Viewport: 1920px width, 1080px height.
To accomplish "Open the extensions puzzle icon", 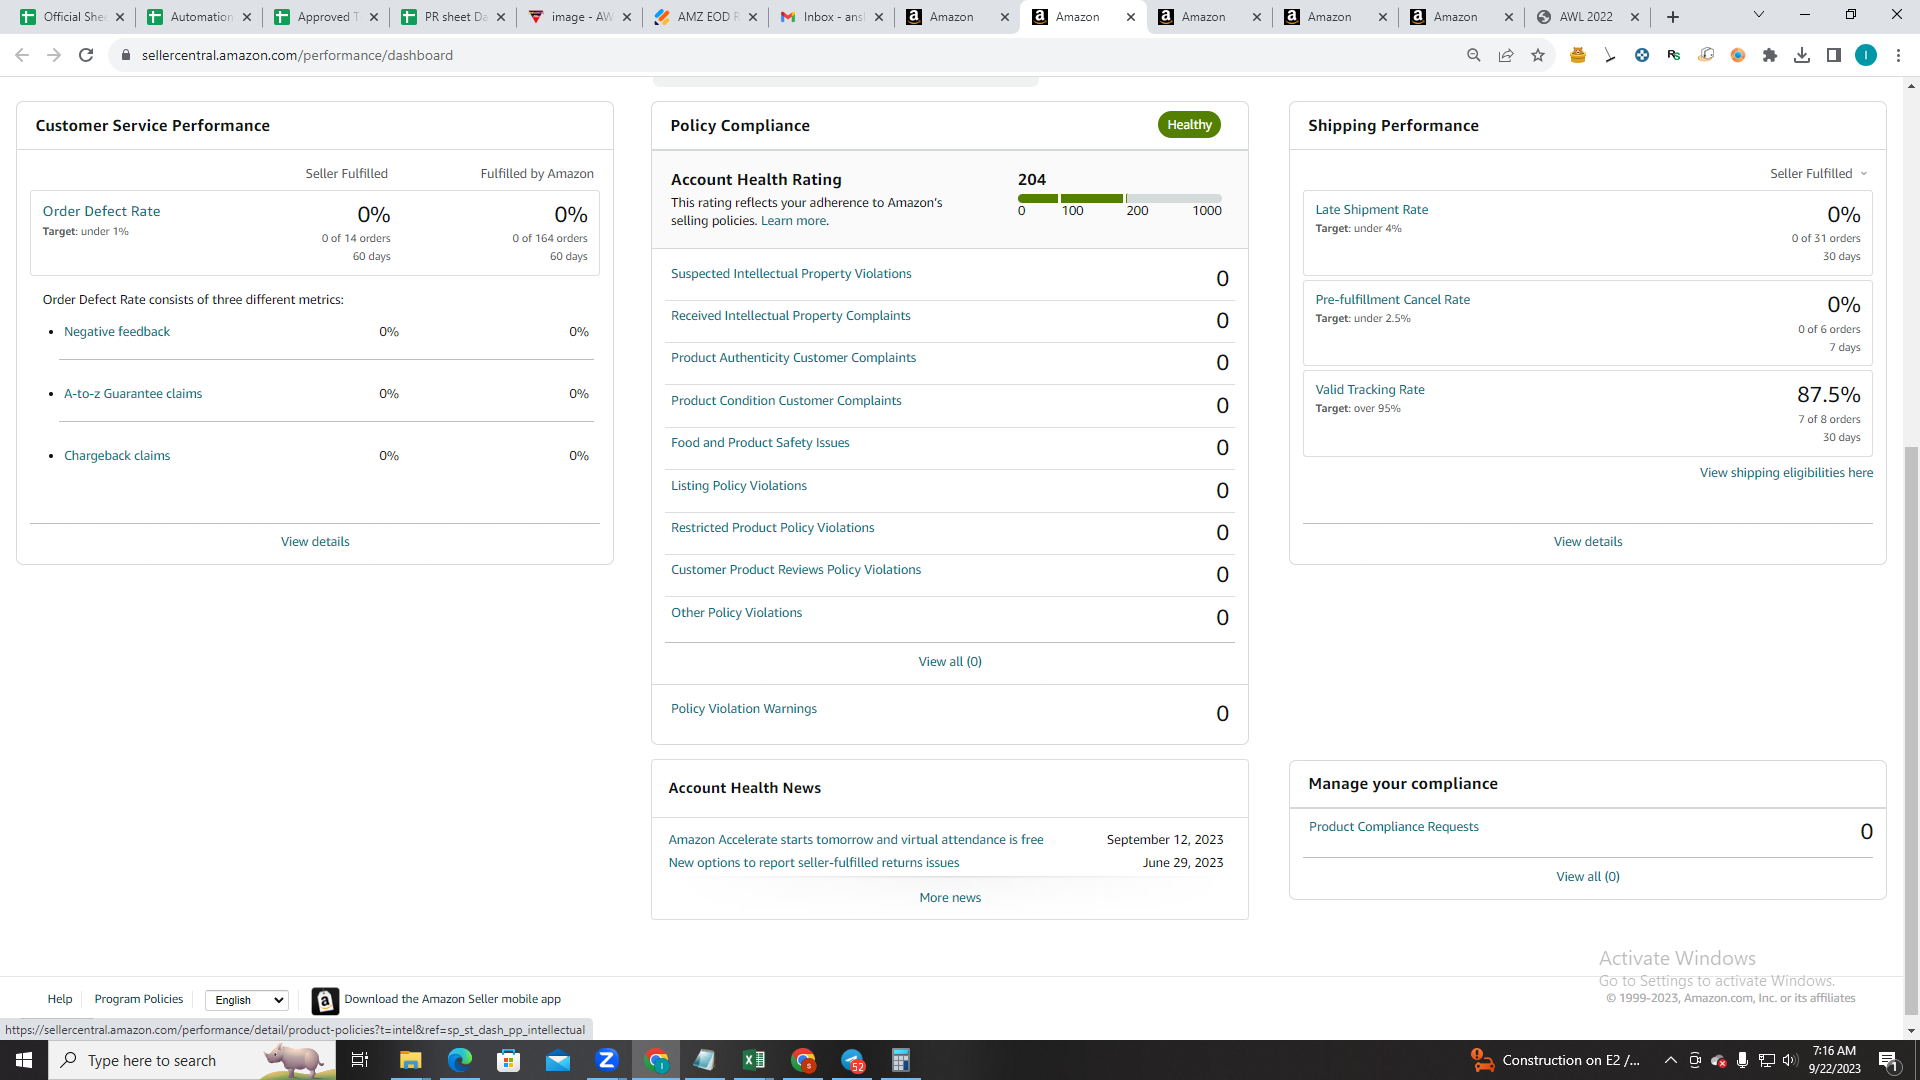I will tap(1770, 55).
